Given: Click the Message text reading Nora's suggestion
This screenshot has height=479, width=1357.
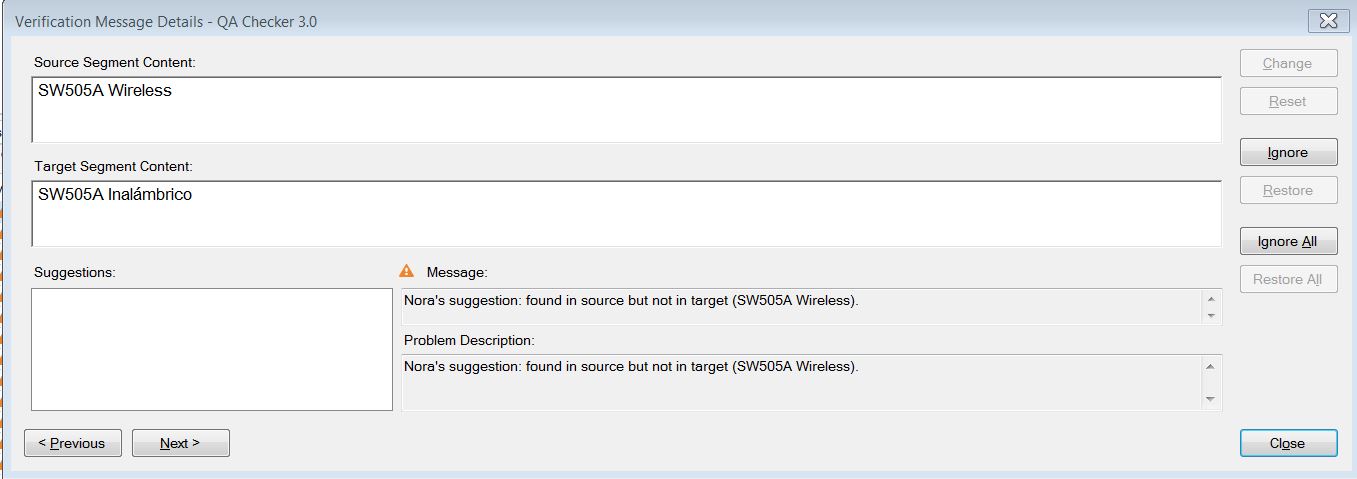Looking at the screenshot, I should point(631,300).
